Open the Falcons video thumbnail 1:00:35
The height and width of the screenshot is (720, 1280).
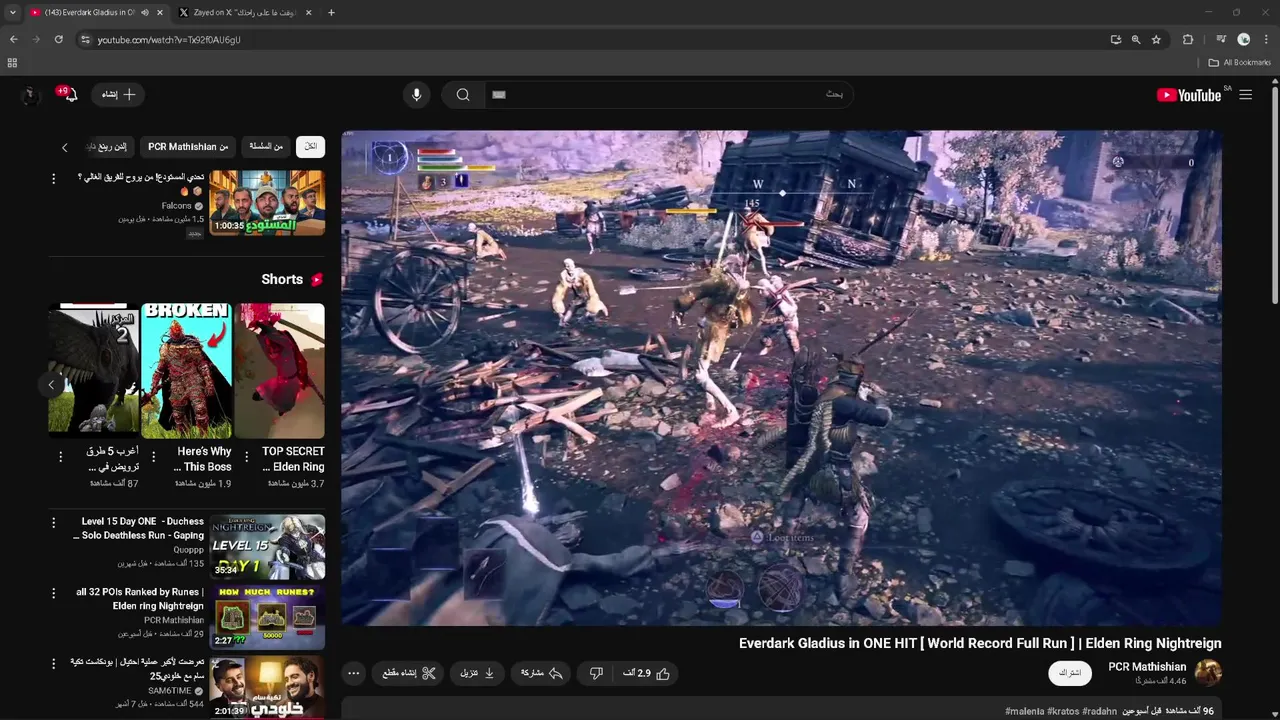tap(267, 203)
